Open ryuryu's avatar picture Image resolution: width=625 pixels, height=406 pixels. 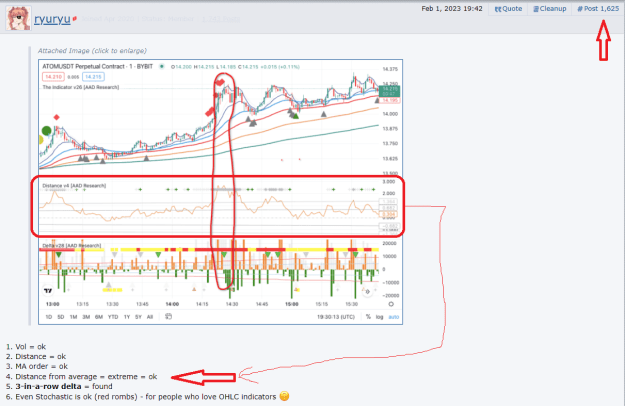(18, 18)
